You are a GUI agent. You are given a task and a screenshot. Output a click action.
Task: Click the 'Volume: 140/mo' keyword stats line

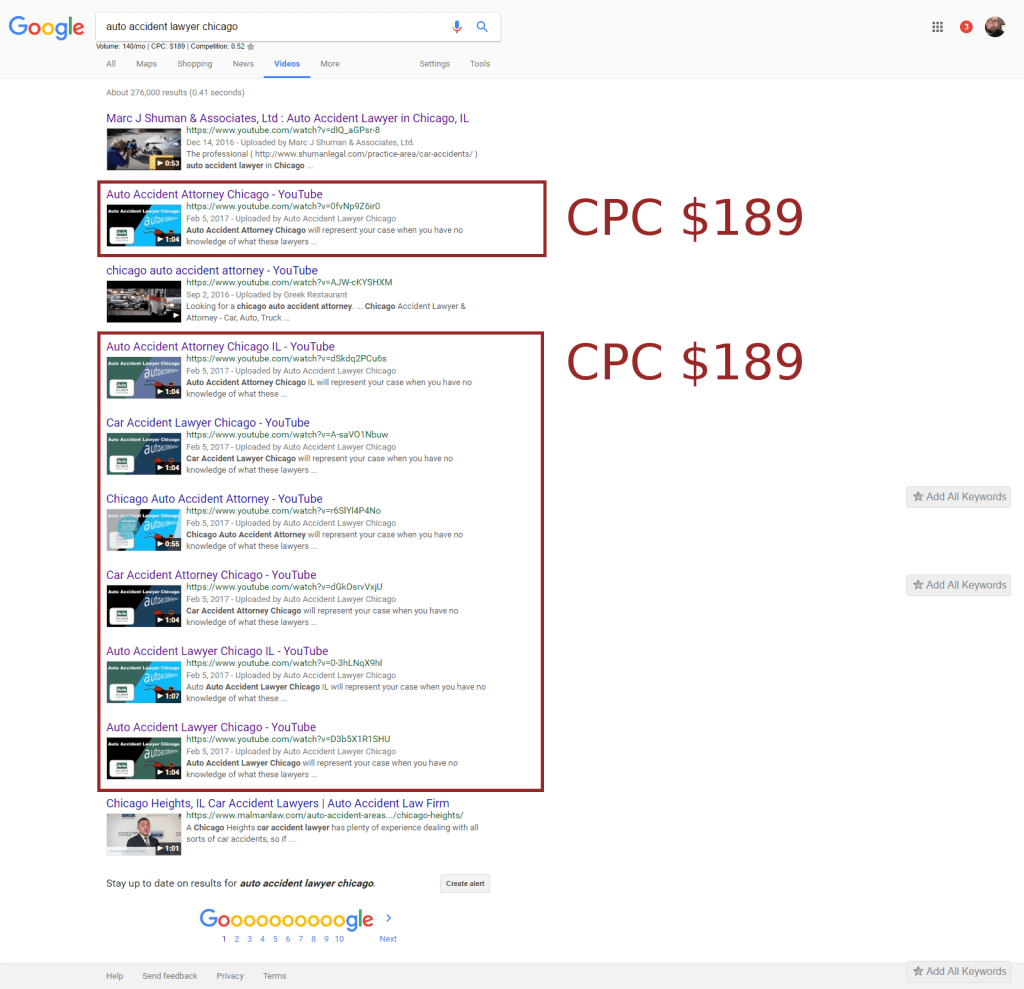pos(170,46)
